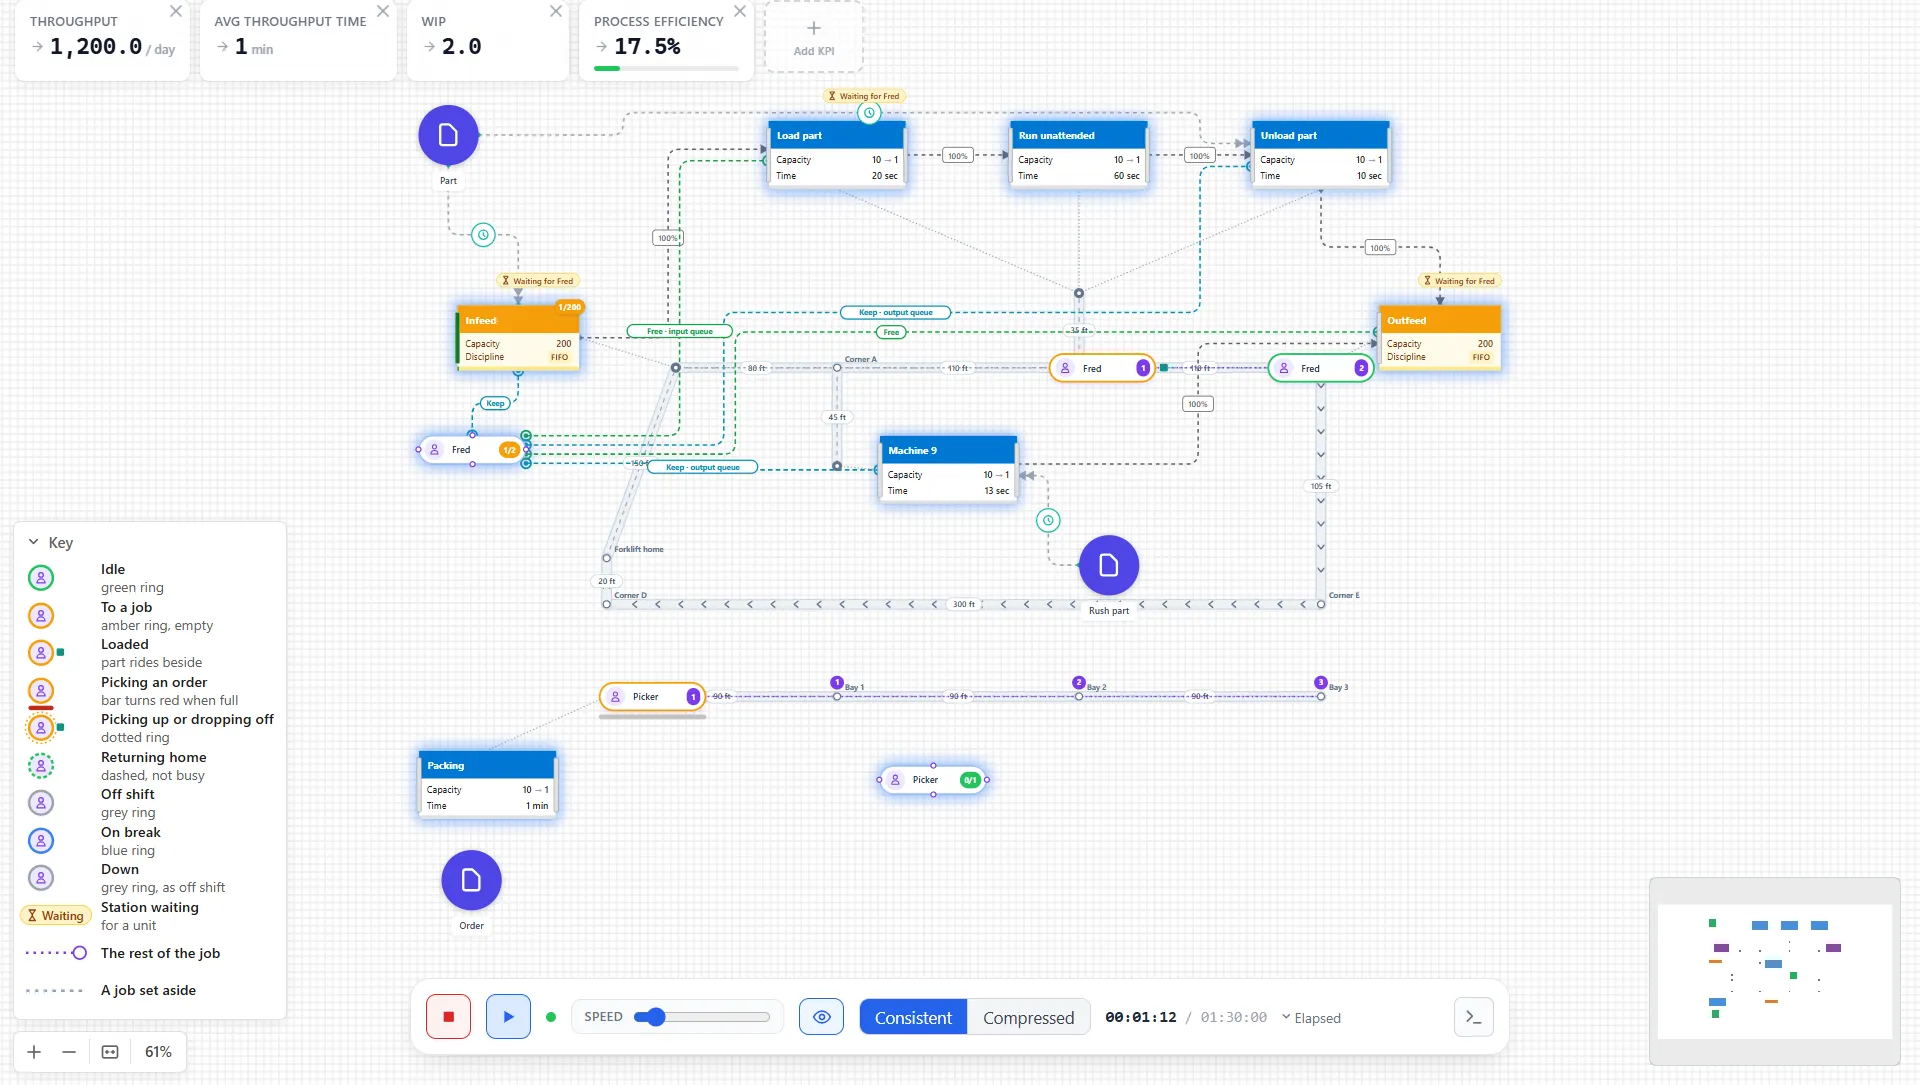Viewport: 1920px width, 1085px height.
Task: Zoom out with the minus icon
Action: (x=69, y=1052)
